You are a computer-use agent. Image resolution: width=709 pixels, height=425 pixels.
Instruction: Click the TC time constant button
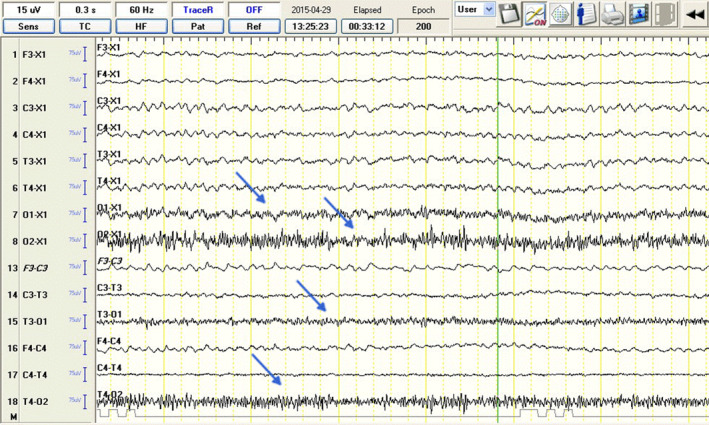85,26
